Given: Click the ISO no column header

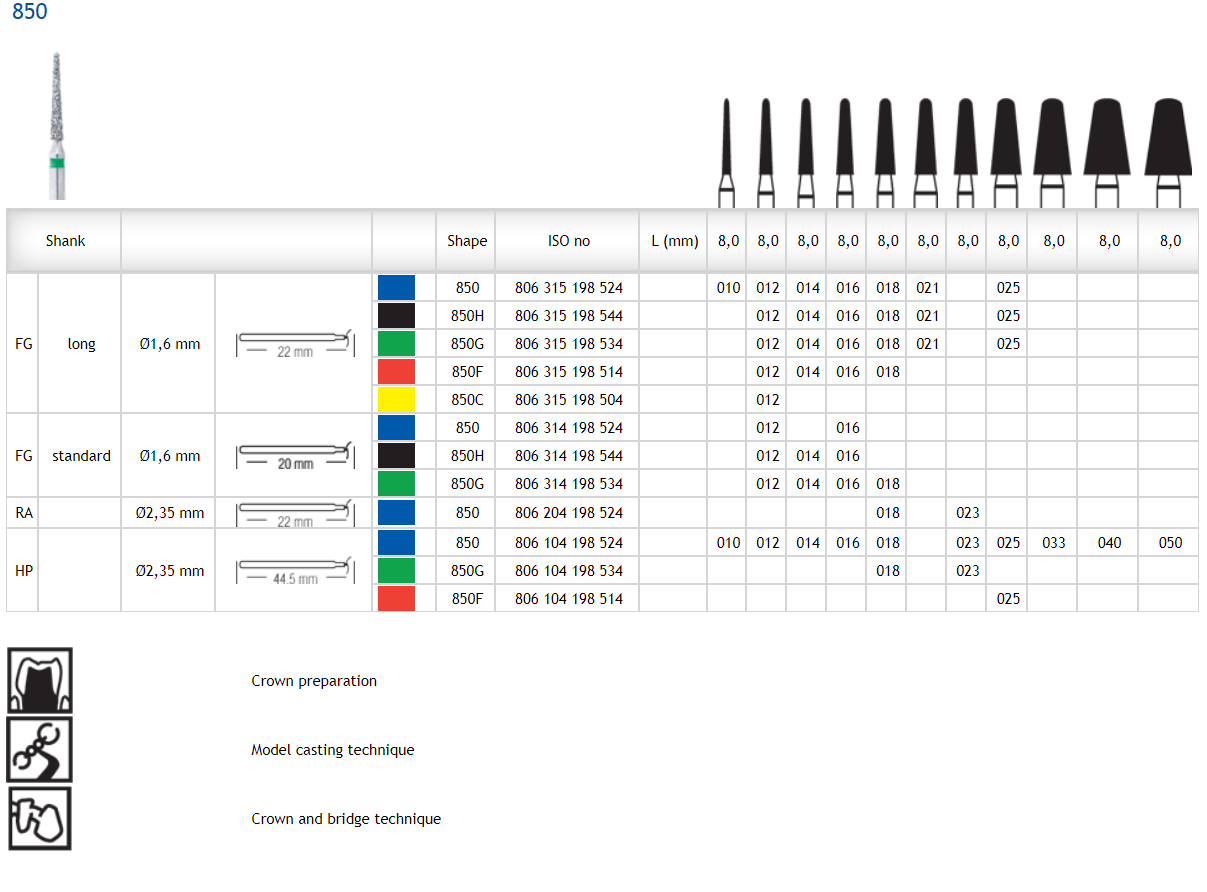Looking at the screenshot, I should coord(568,241).
